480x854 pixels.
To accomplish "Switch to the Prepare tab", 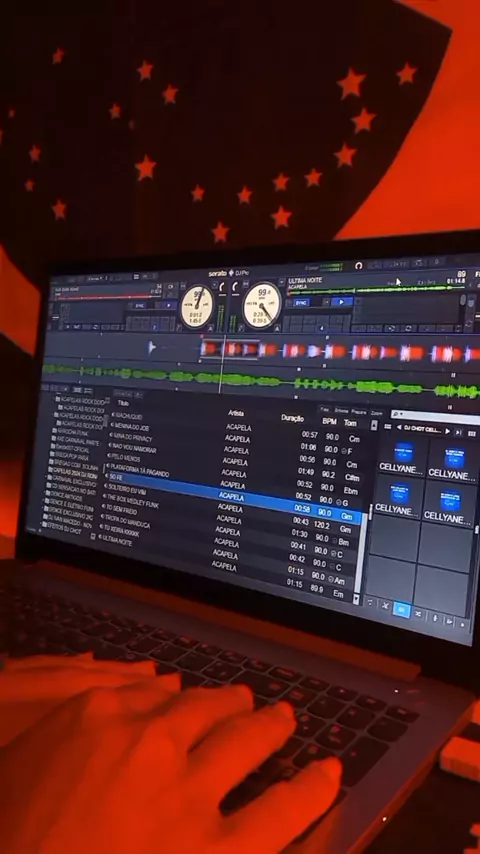I will click(359, 411).
